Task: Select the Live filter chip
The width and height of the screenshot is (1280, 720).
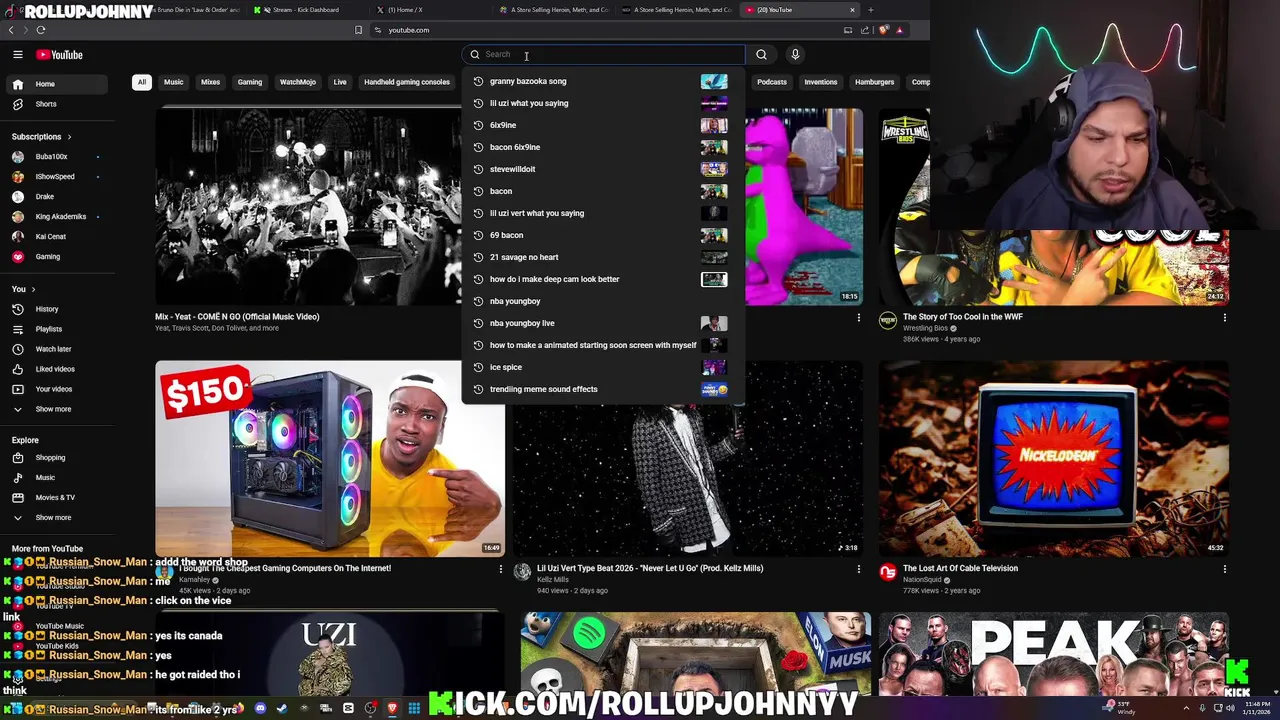Action: coord(340,82)
